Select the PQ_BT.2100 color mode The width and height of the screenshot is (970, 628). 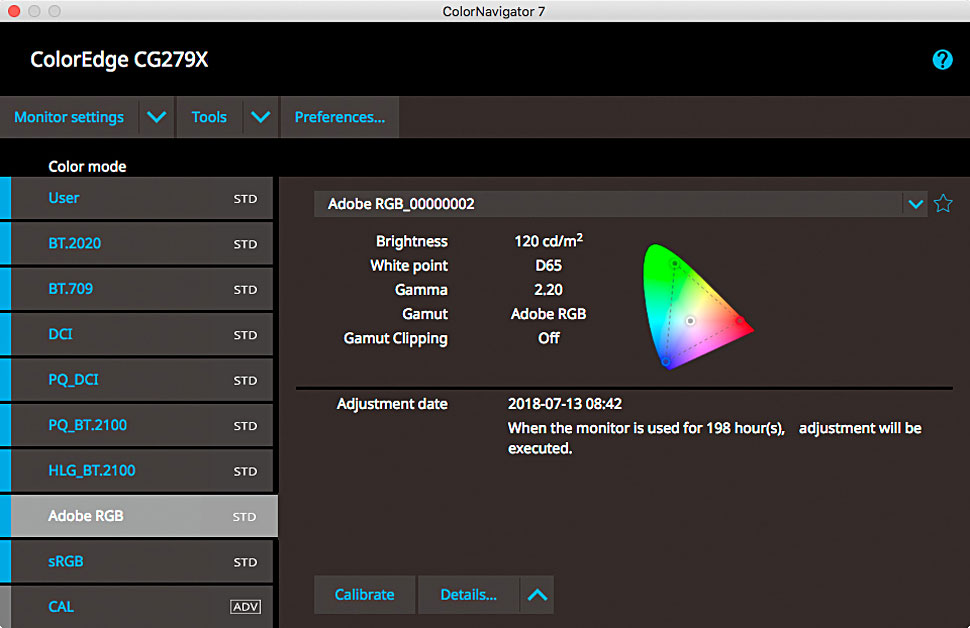(x=137, y=426)
